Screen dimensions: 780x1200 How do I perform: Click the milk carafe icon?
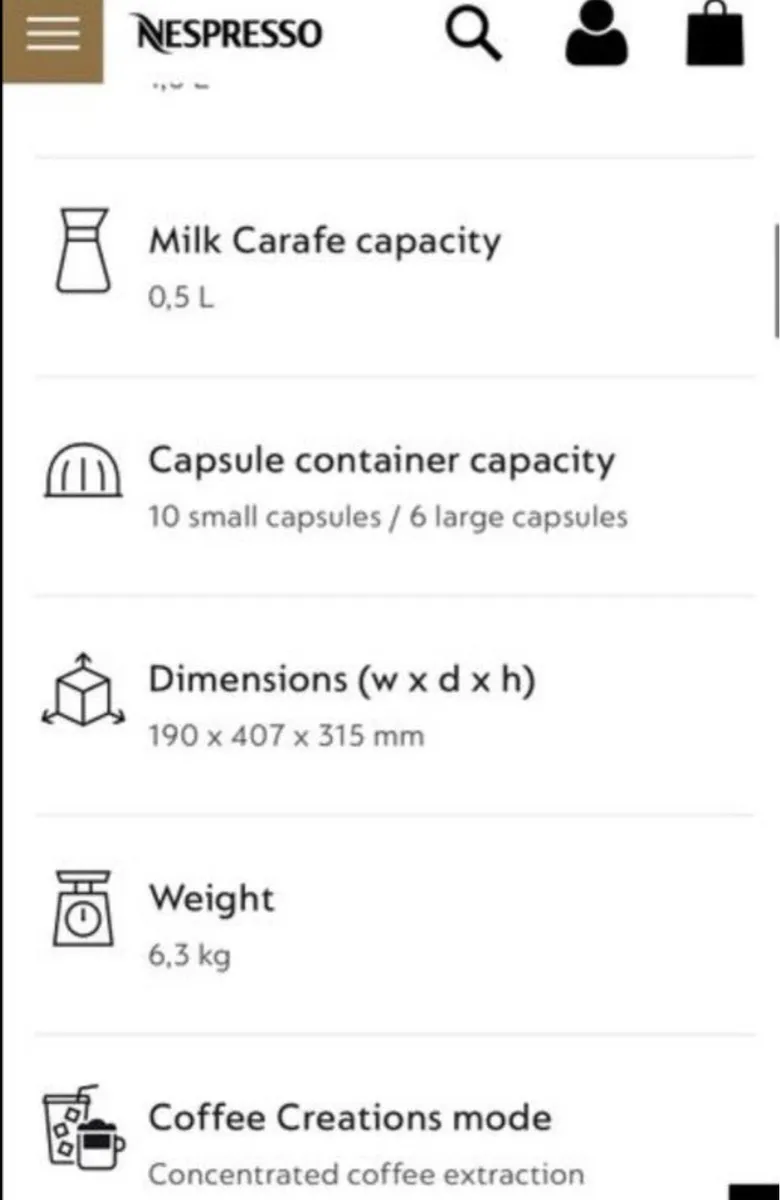[x=81, y=250]
